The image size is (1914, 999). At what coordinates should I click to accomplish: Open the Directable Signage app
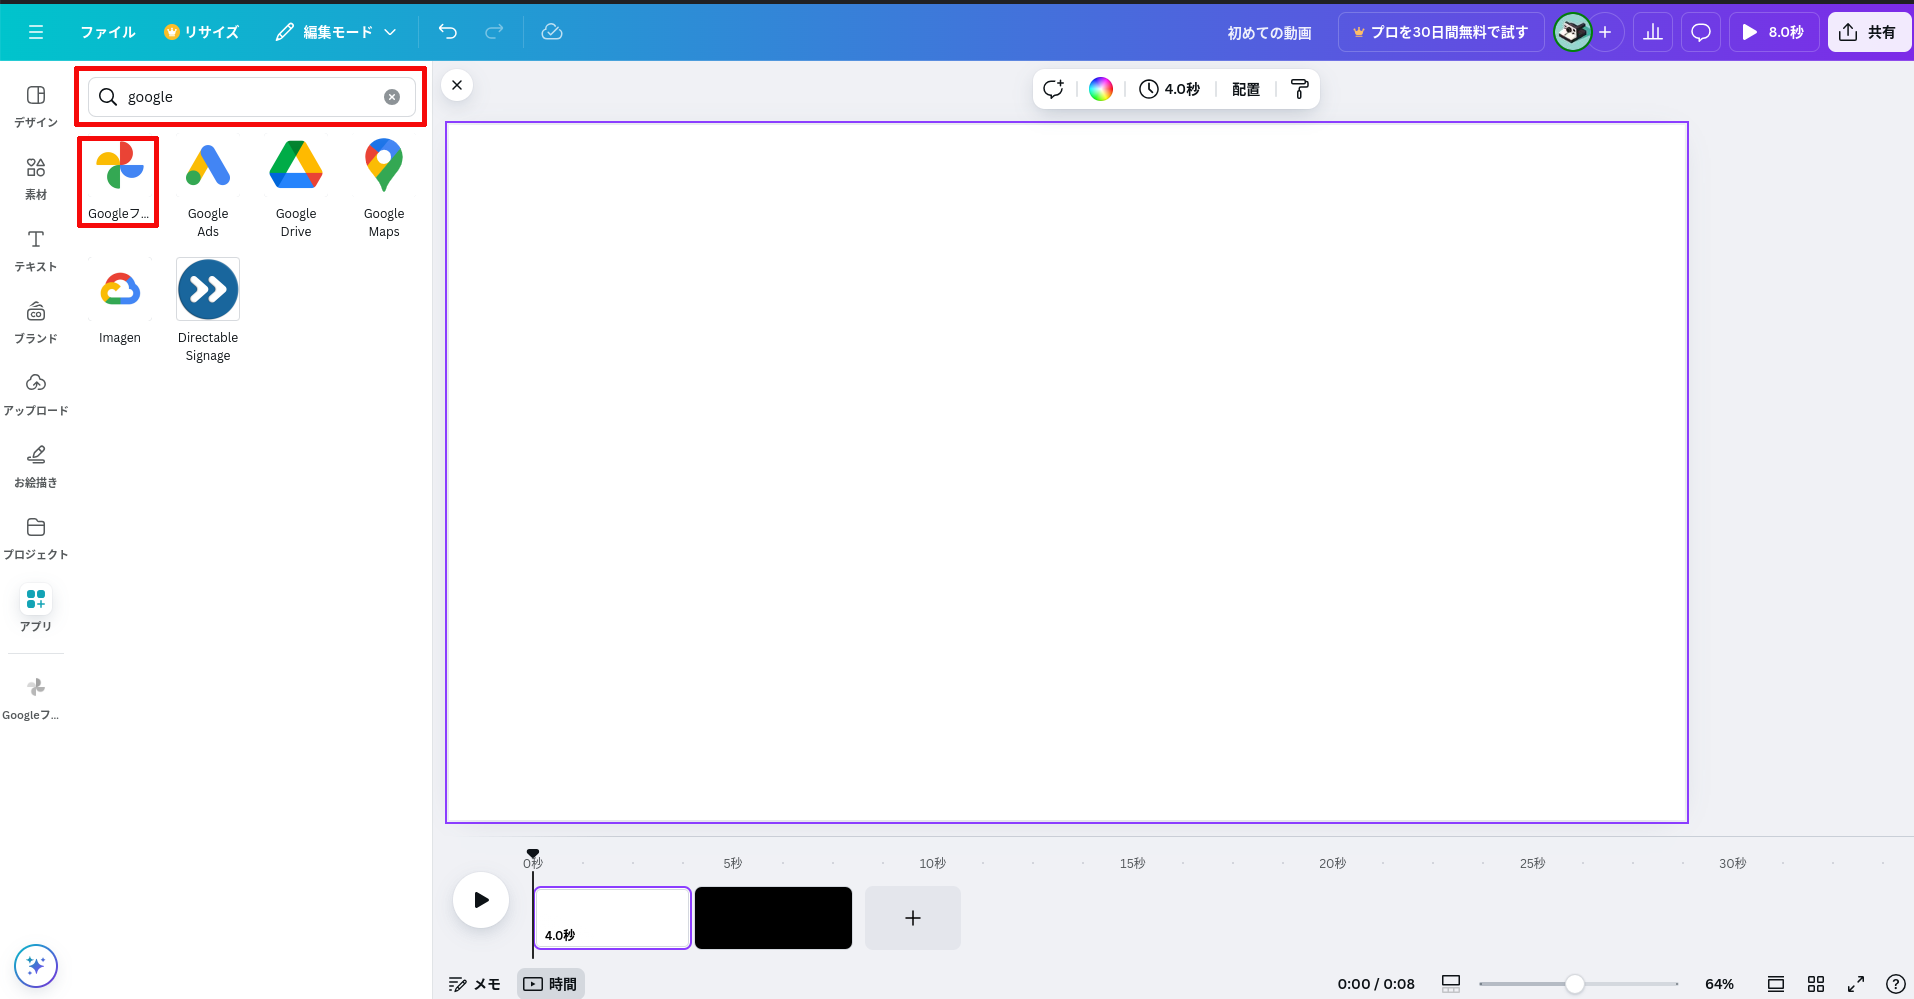pyautogui.click(x=208, y=309)
